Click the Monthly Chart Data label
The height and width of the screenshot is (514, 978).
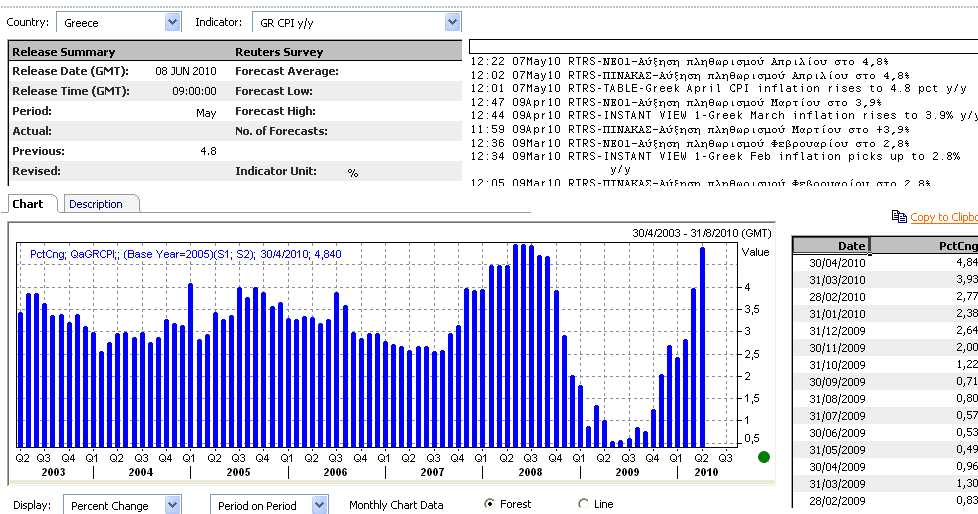(x=396, y=505)
